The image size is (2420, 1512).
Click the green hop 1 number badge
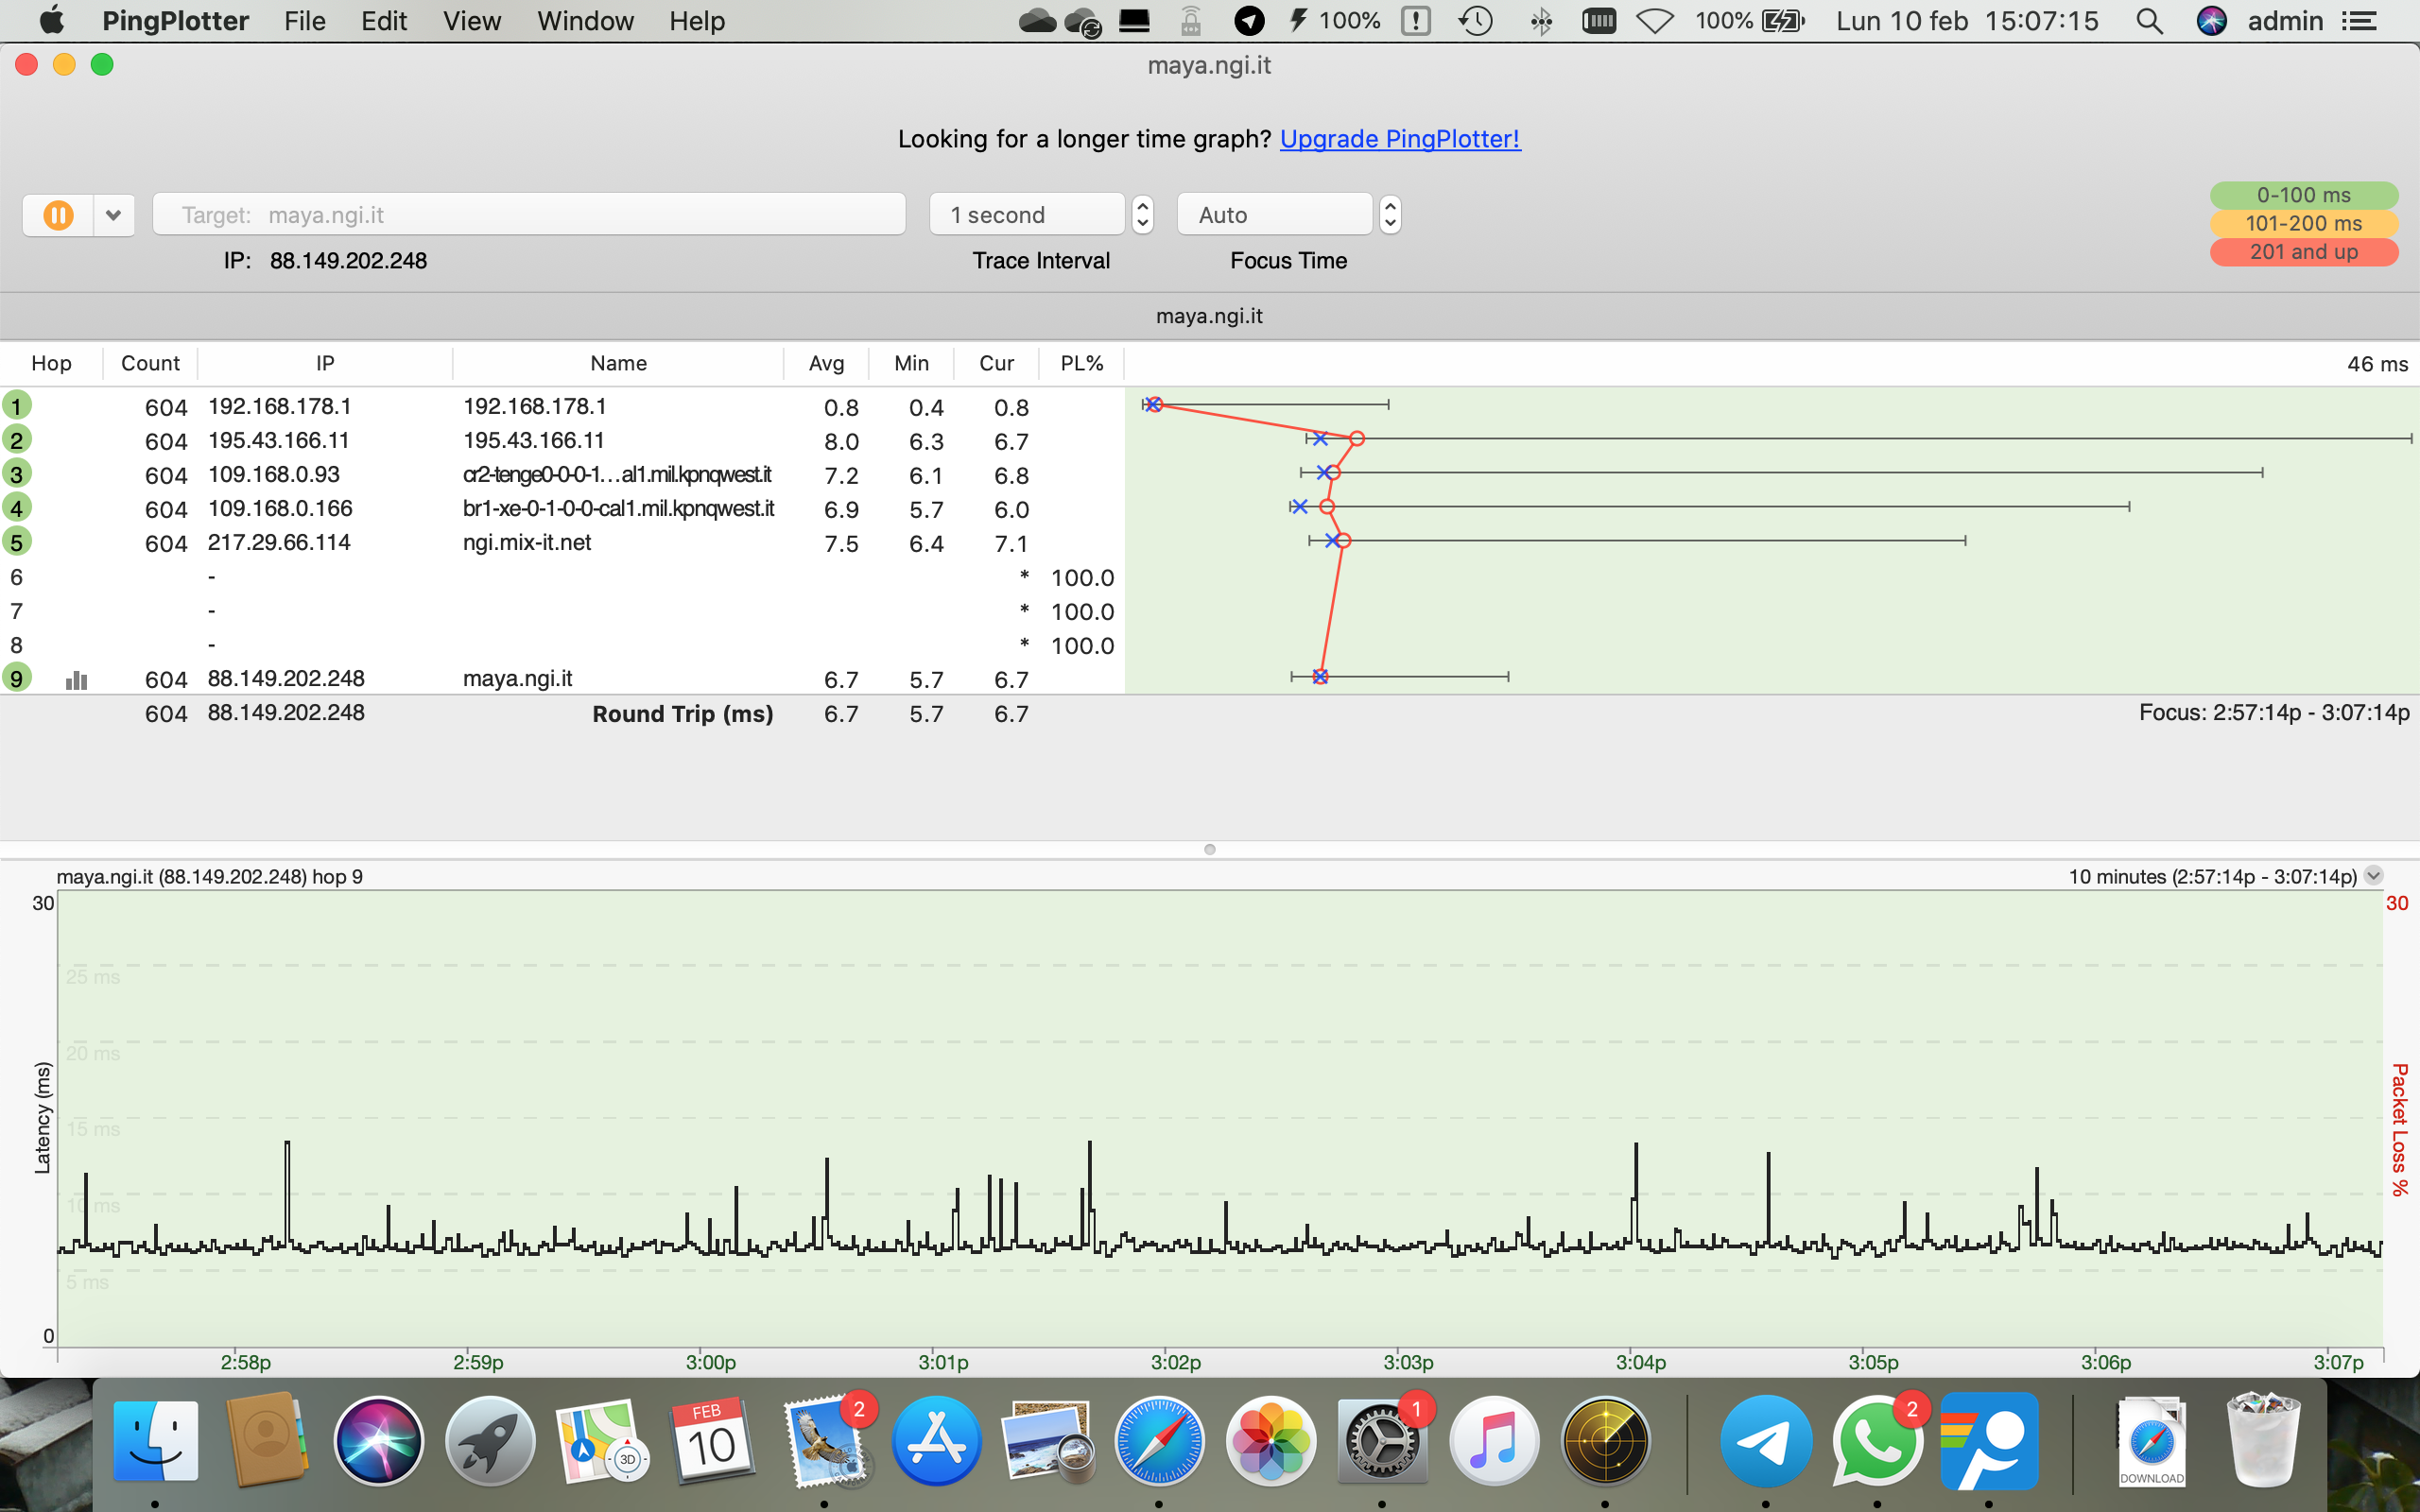click(x=17, y=406)
